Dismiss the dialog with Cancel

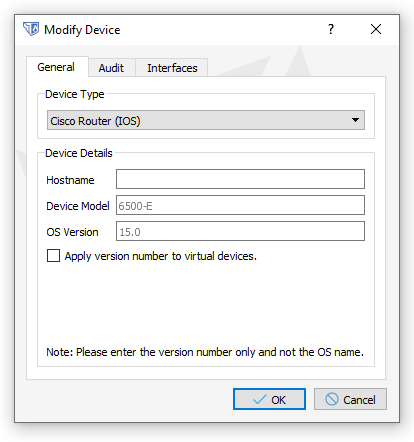click(x=350, y=399)
